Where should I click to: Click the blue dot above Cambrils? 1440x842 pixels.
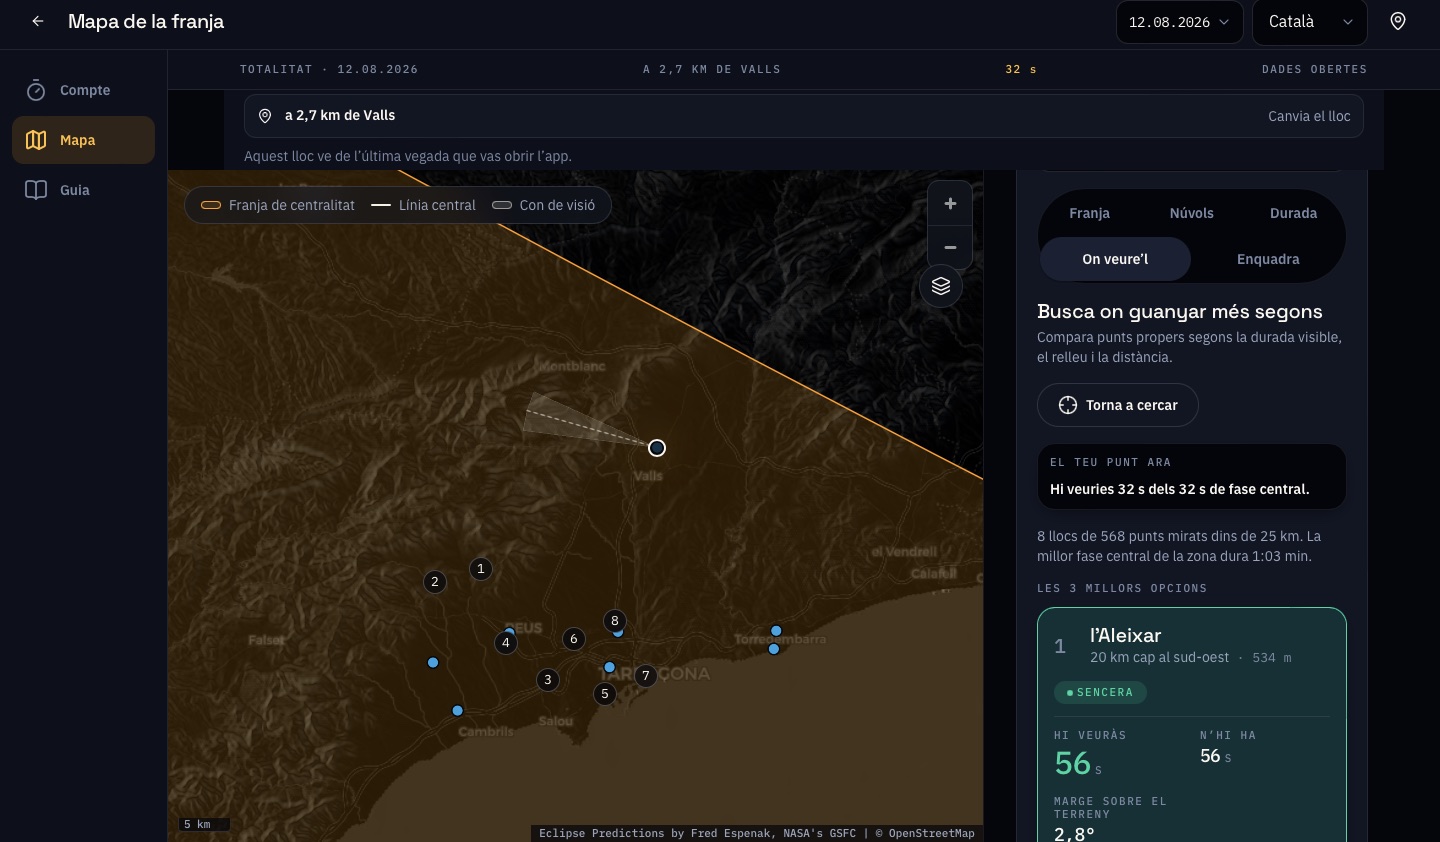pos(457,711)
